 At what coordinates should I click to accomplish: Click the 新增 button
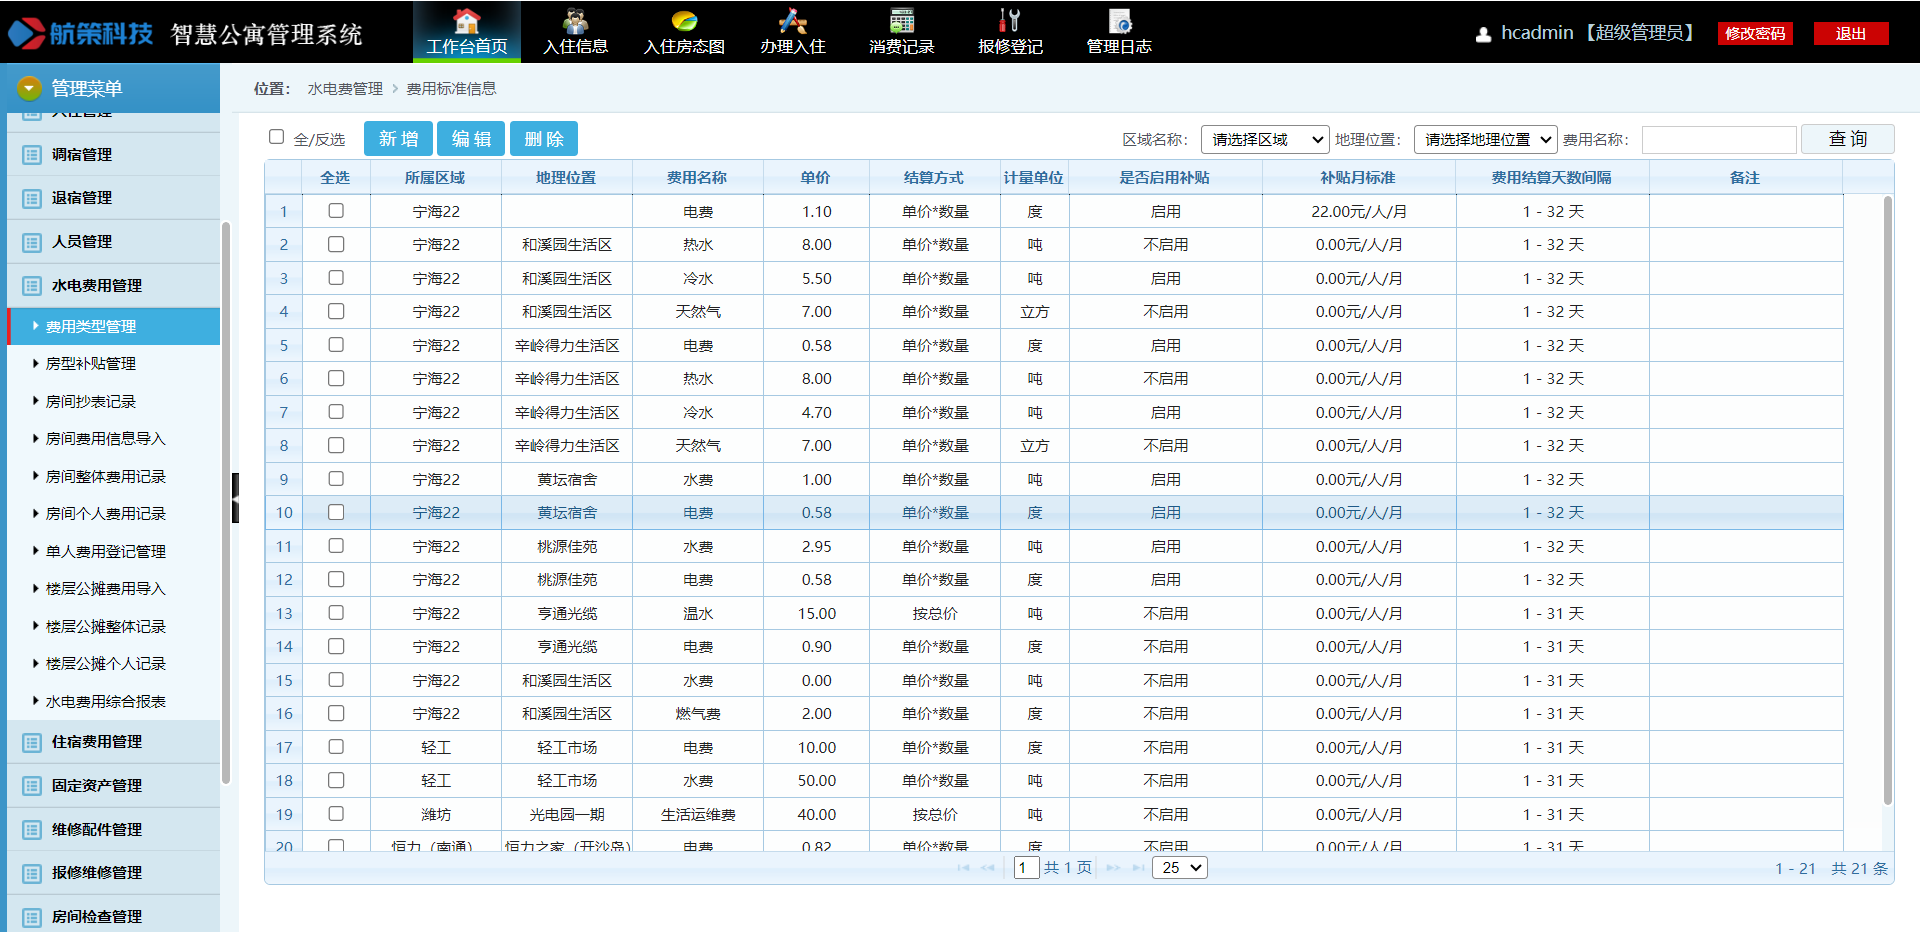point(398,139)
